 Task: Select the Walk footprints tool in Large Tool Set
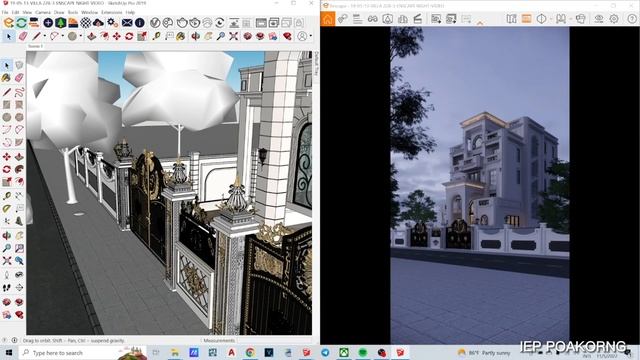point(7,288)
